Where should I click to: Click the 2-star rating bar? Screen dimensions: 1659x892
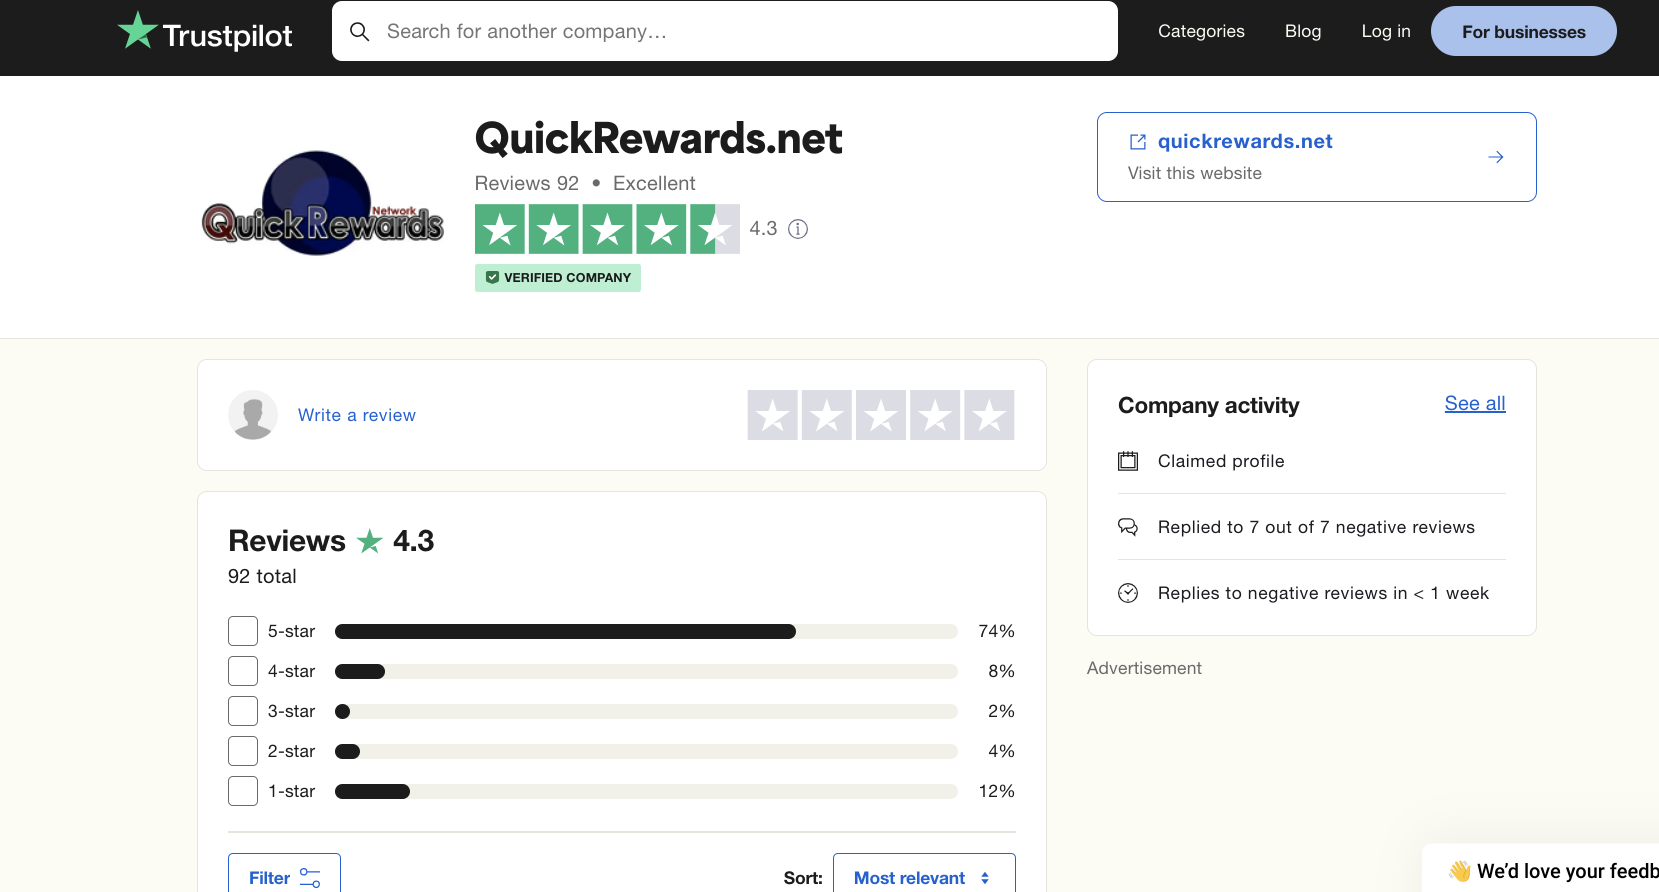tap(646, 751)
